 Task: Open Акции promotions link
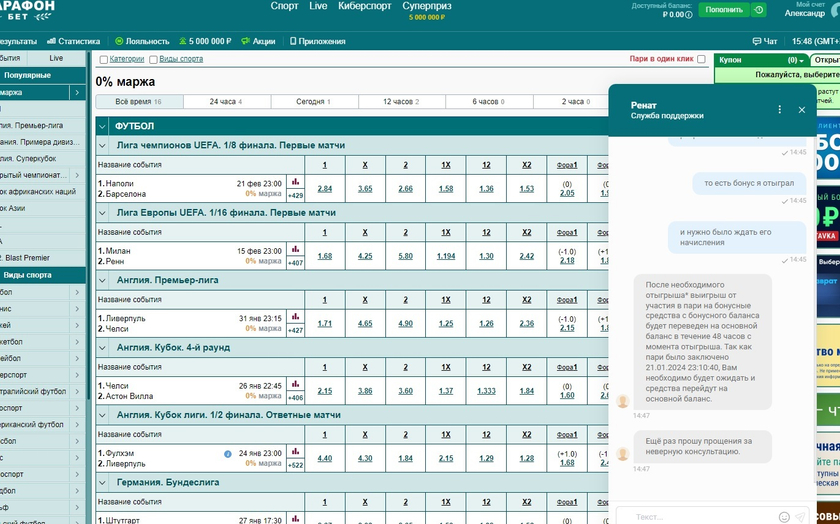point(258,41)
